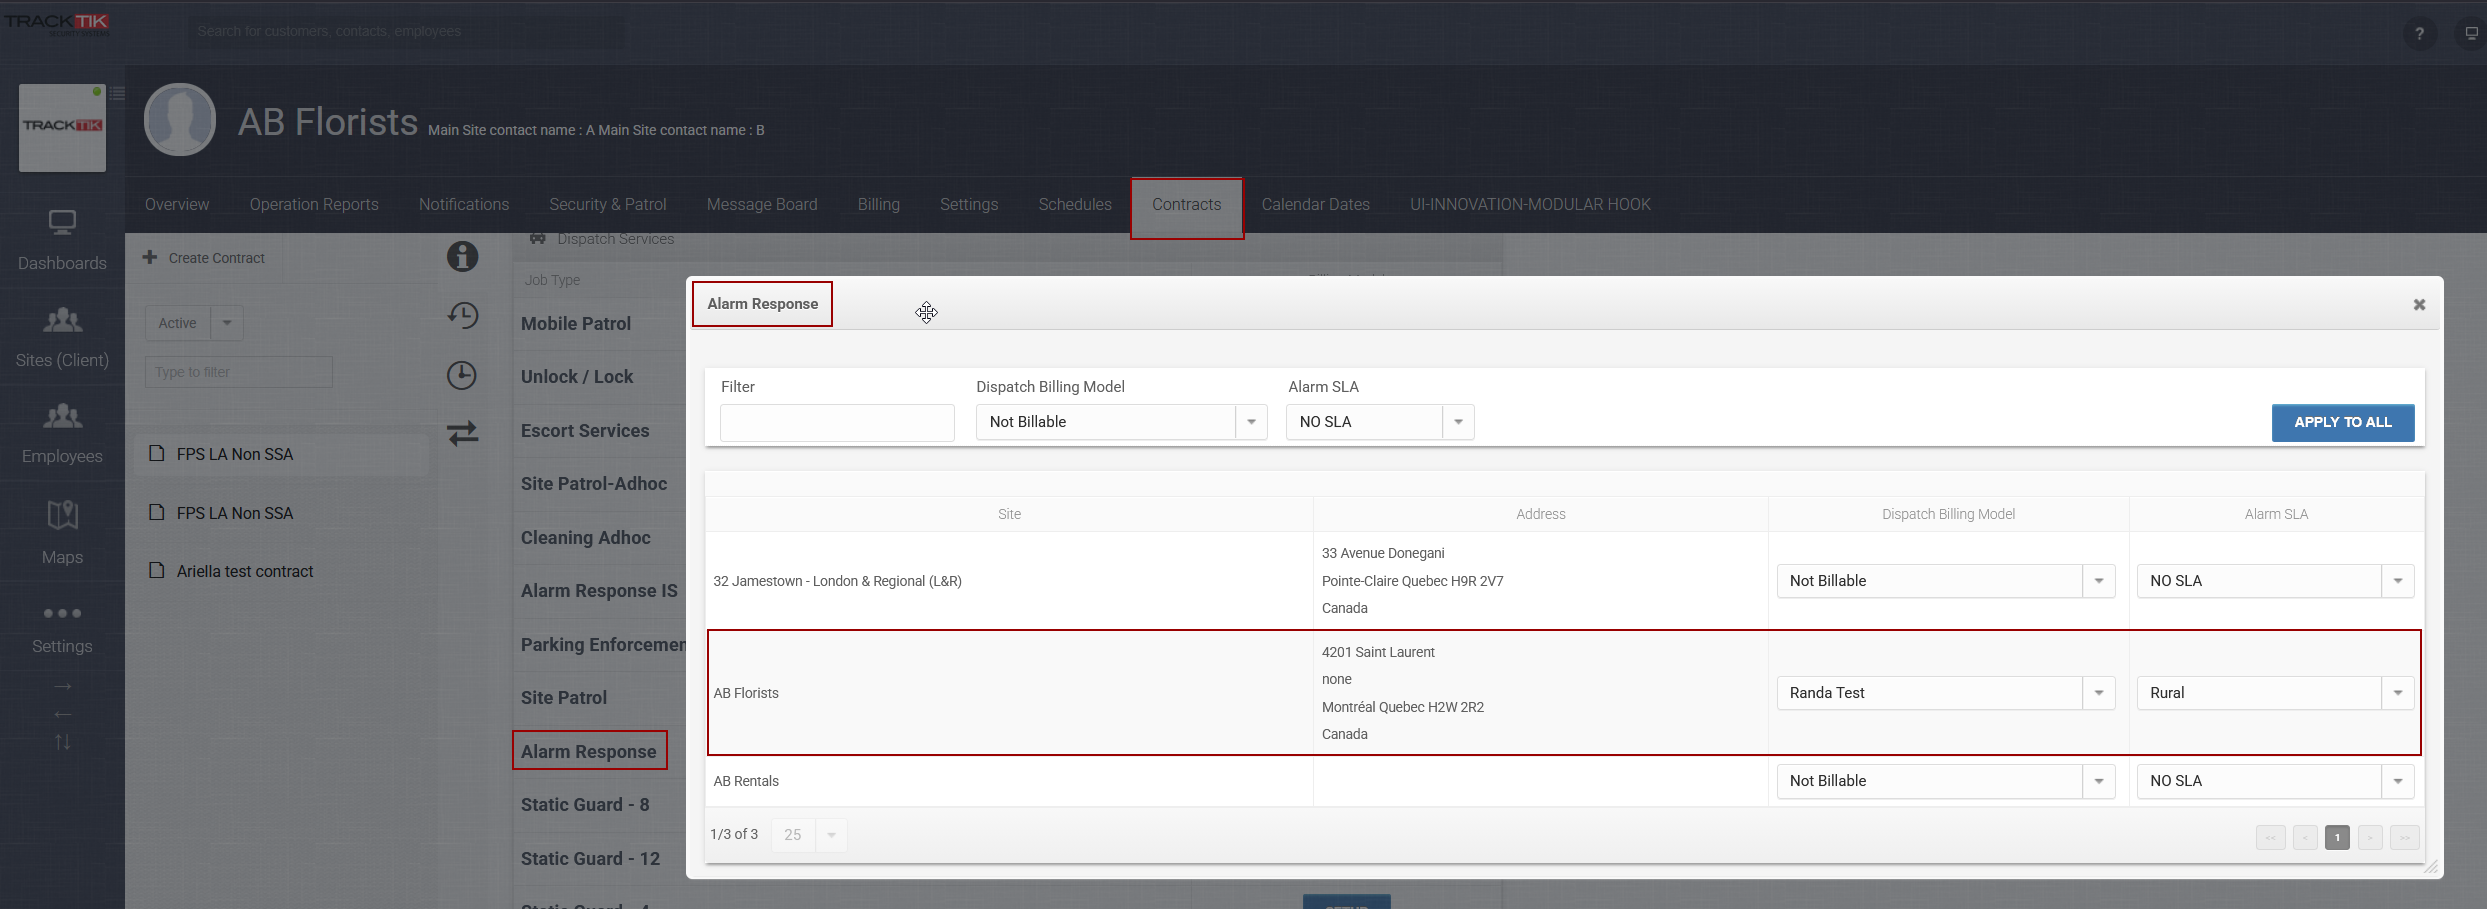Viewport: 2487px width, 909px height.
Task: Open Sites (Client) in sidebar
Action: [x=62, y=337]
